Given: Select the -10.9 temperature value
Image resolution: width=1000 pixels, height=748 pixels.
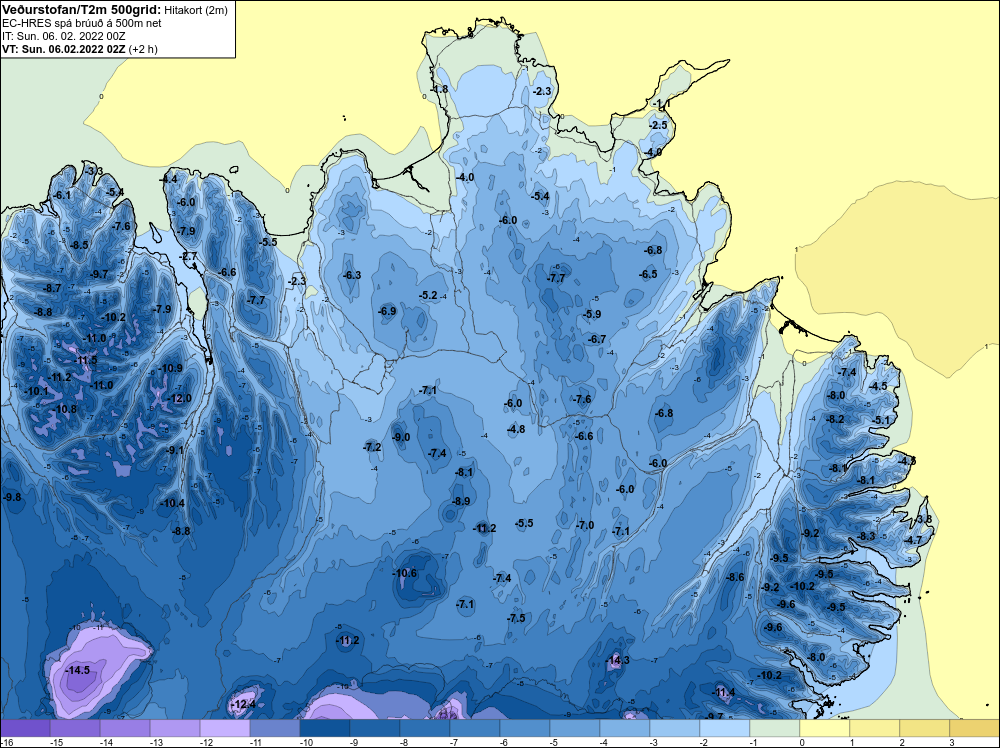Looking at the screenshot, I should 171,368.
